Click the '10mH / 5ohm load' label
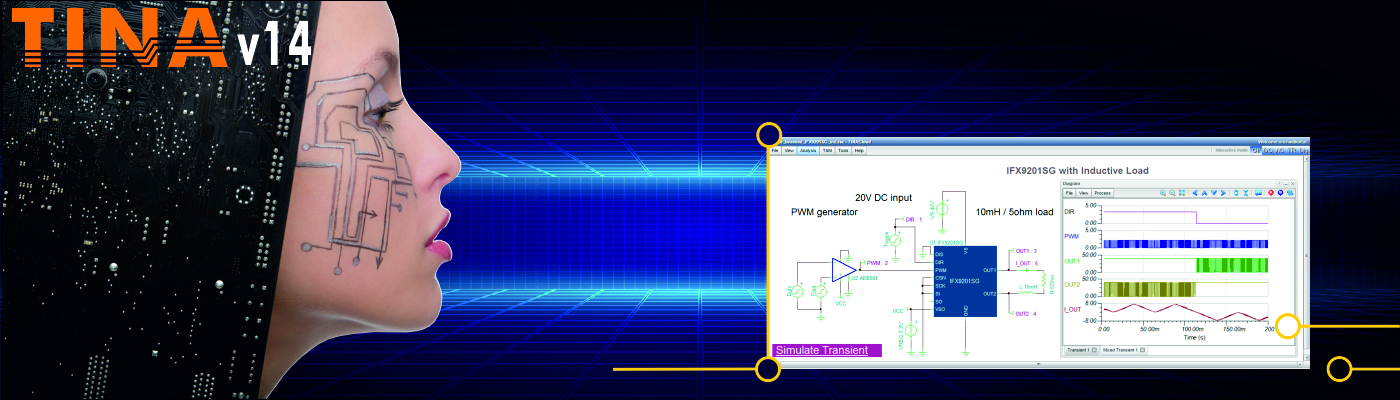Screen dimensions: 1400x400 click(1014, 212)
